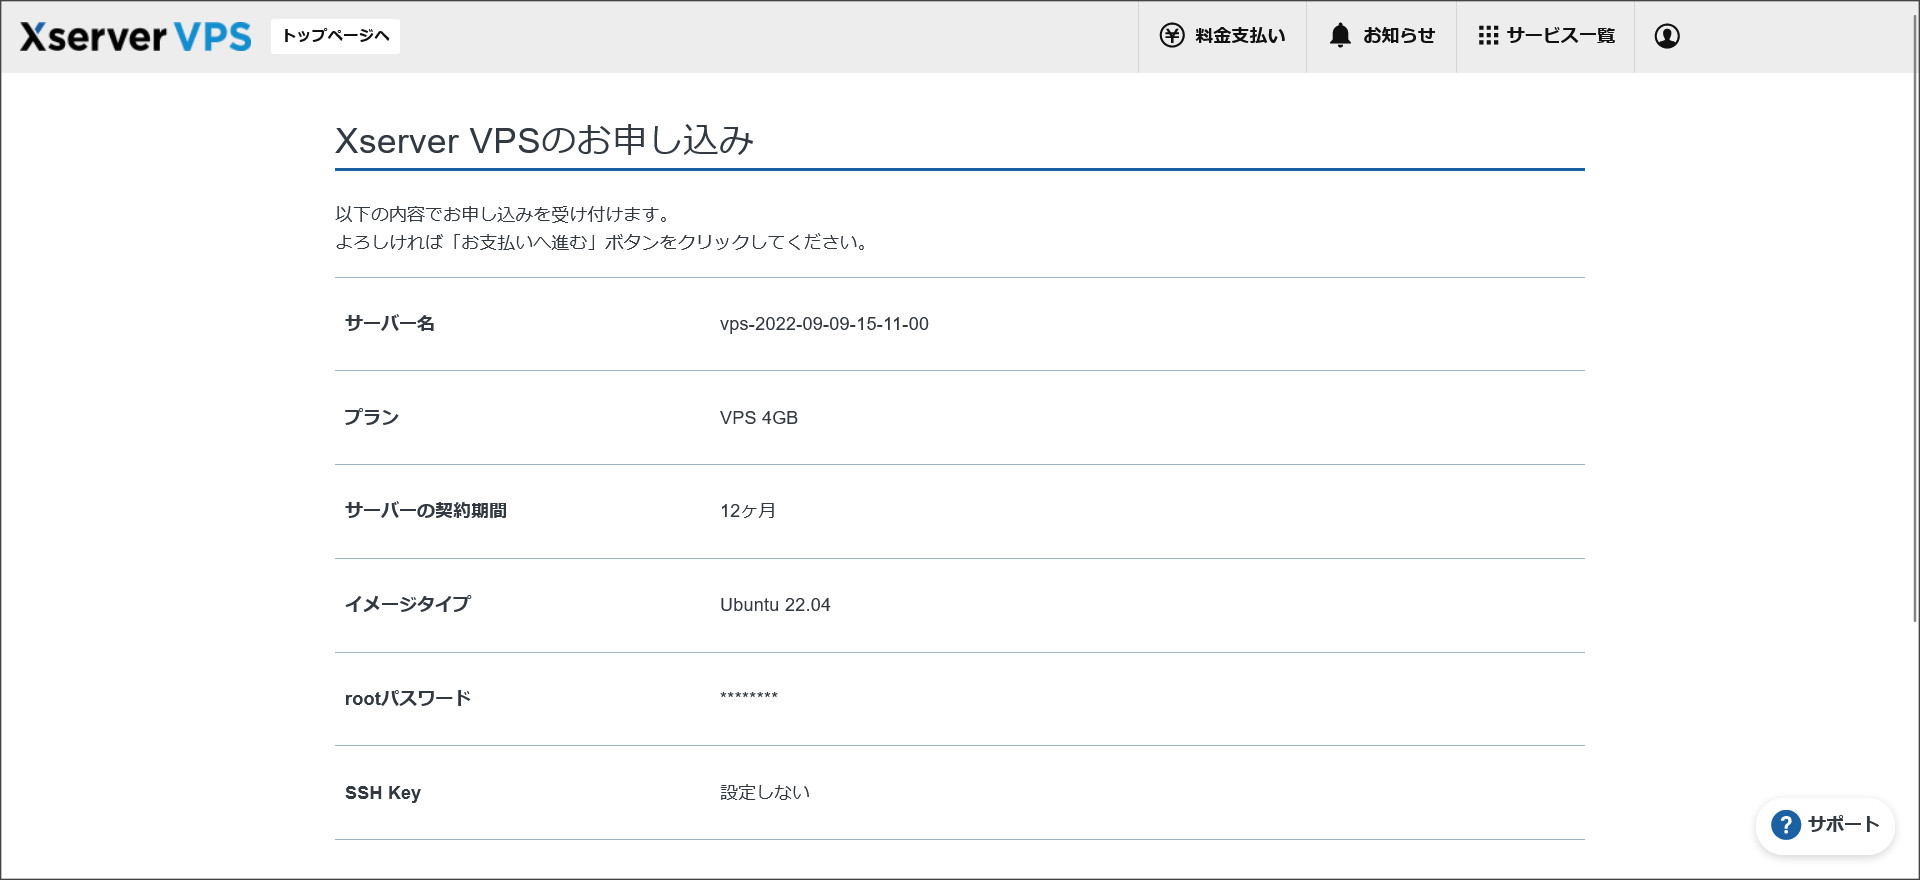This screenshot has width=1920, height=880.
Task: Click the イメージタイプ row label
Action: click(x=408, y=605)
